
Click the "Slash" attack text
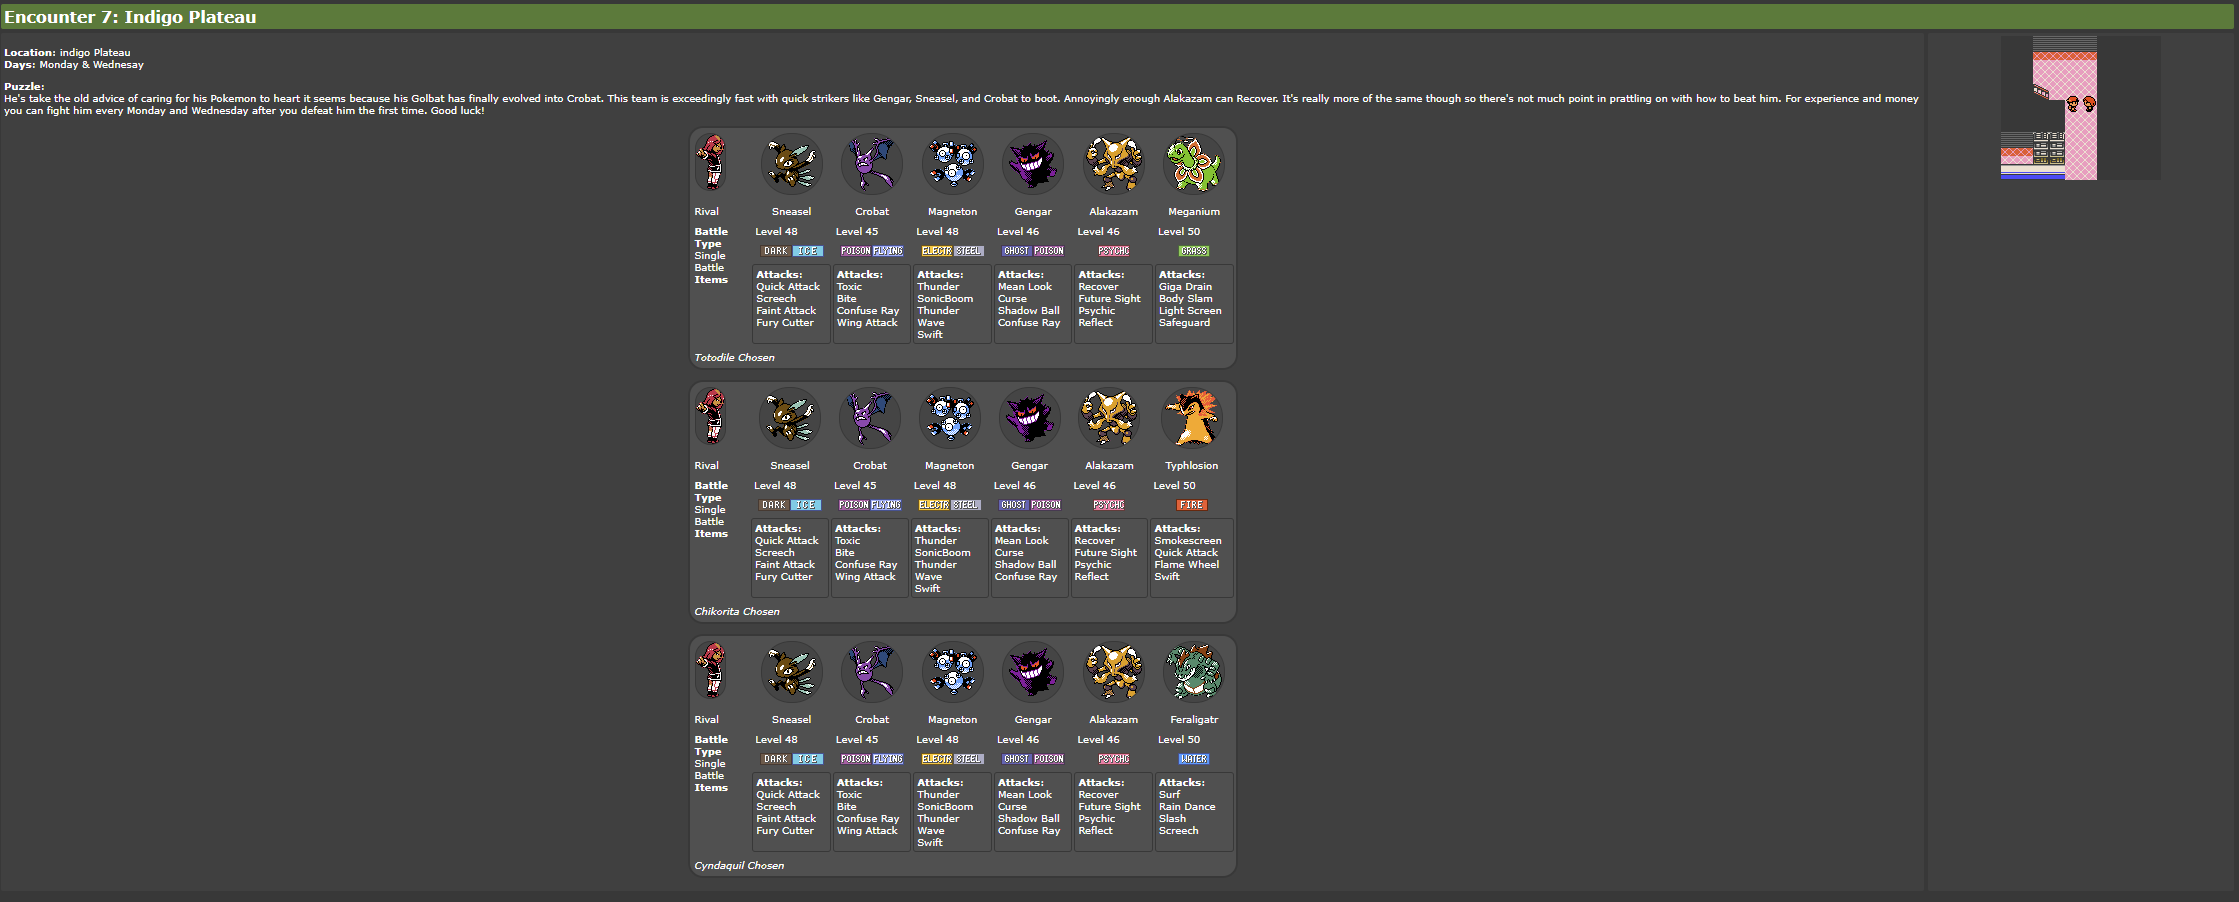tap(1172, 819)
